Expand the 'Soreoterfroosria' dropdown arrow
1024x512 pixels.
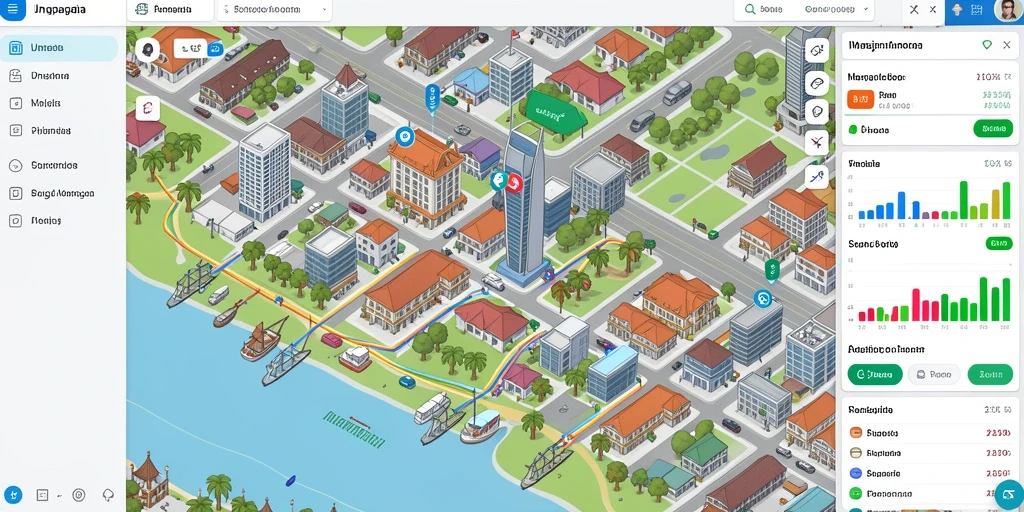(325, 10)
